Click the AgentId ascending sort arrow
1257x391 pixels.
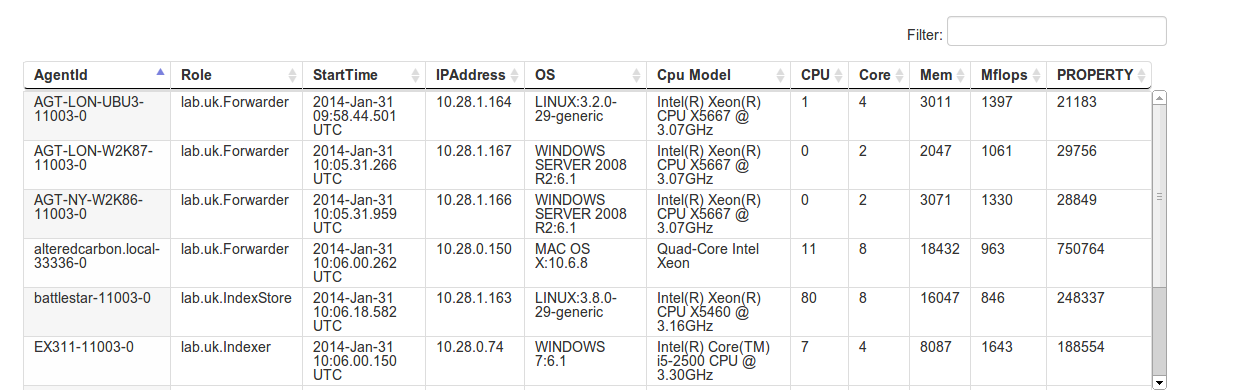click(160, 72)
